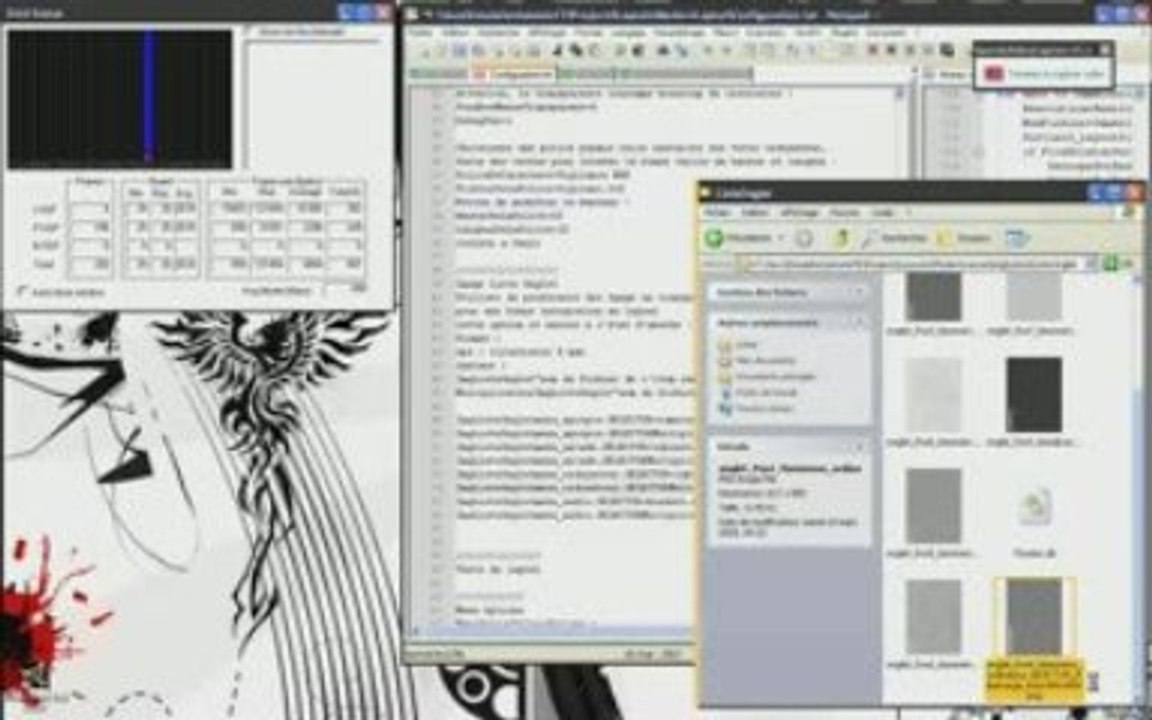Click Thumbs.db file icon in Explorer
This screenshot has height=720, width=1152.
click(x=1034, y=507)
